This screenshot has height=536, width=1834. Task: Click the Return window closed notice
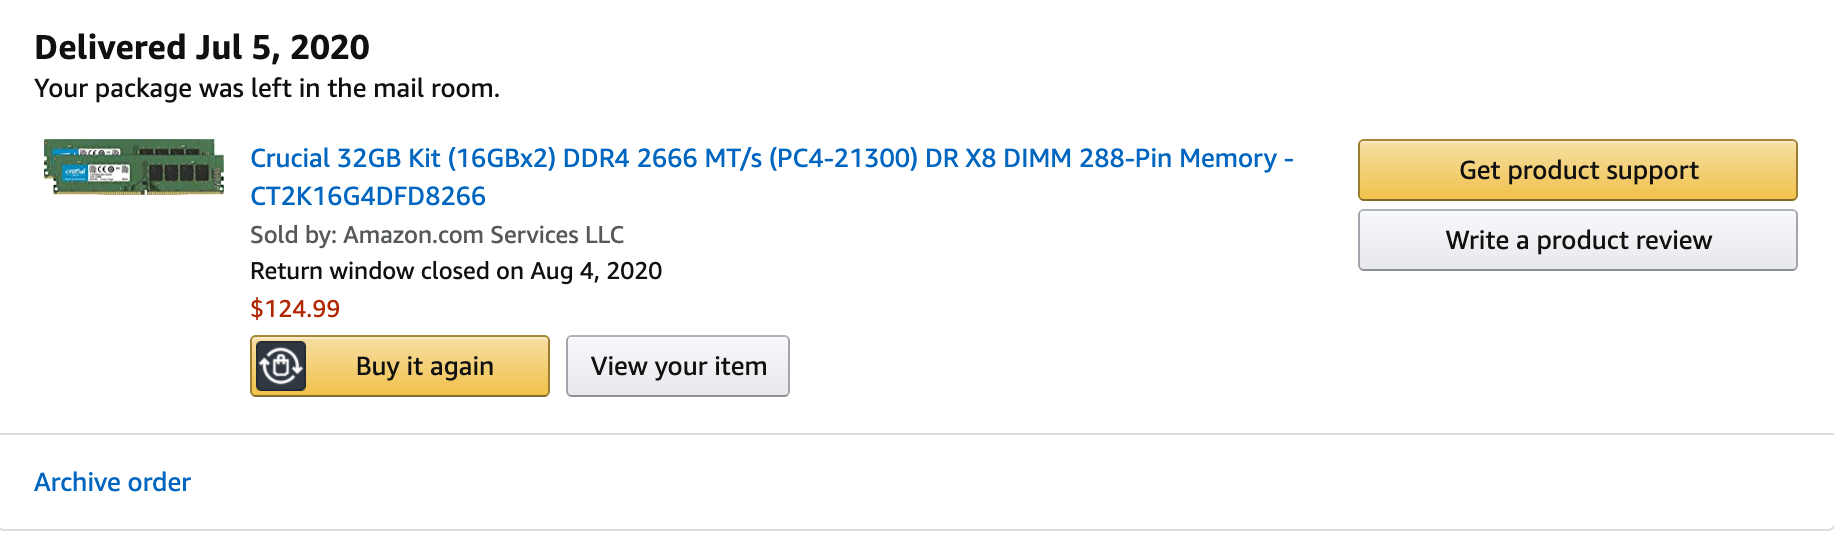pos(456,271)
